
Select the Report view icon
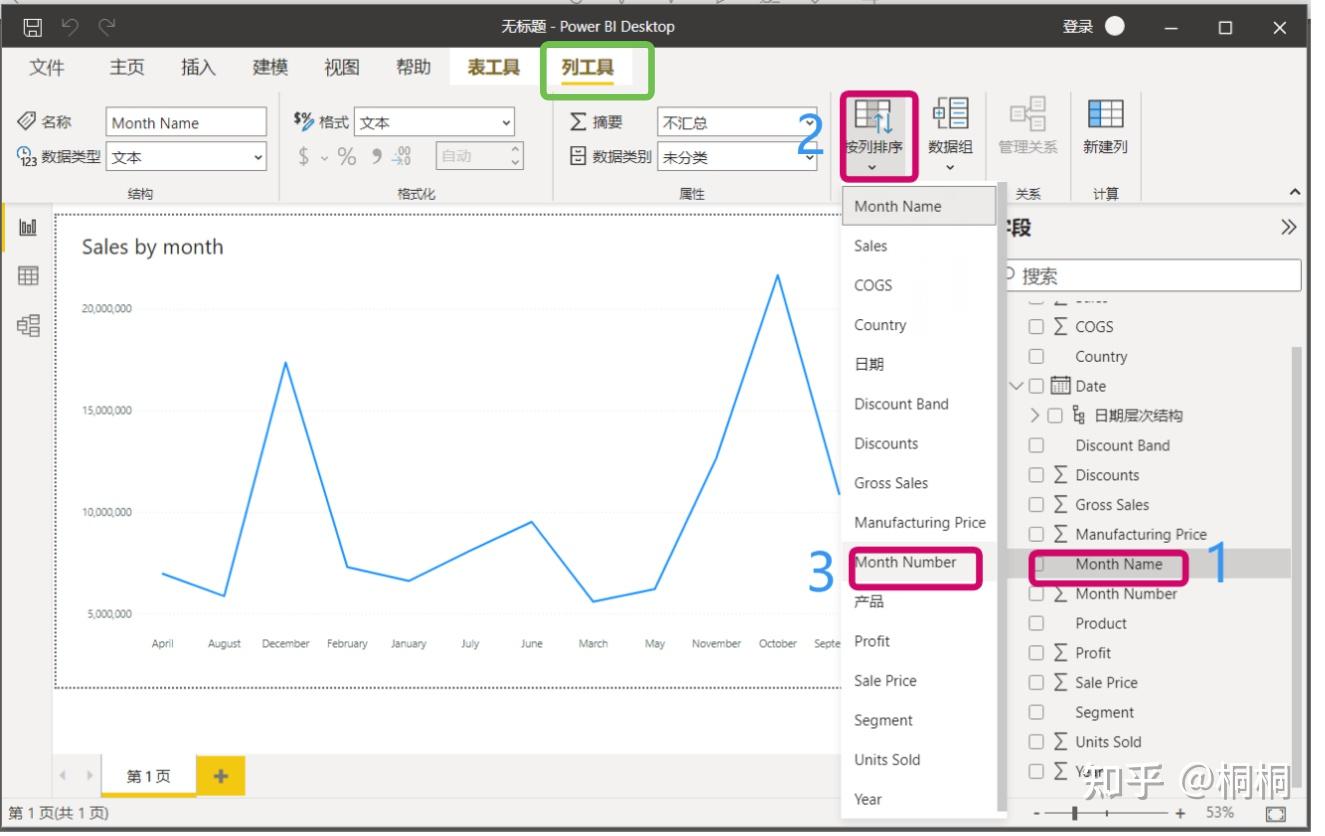(27, 227)
